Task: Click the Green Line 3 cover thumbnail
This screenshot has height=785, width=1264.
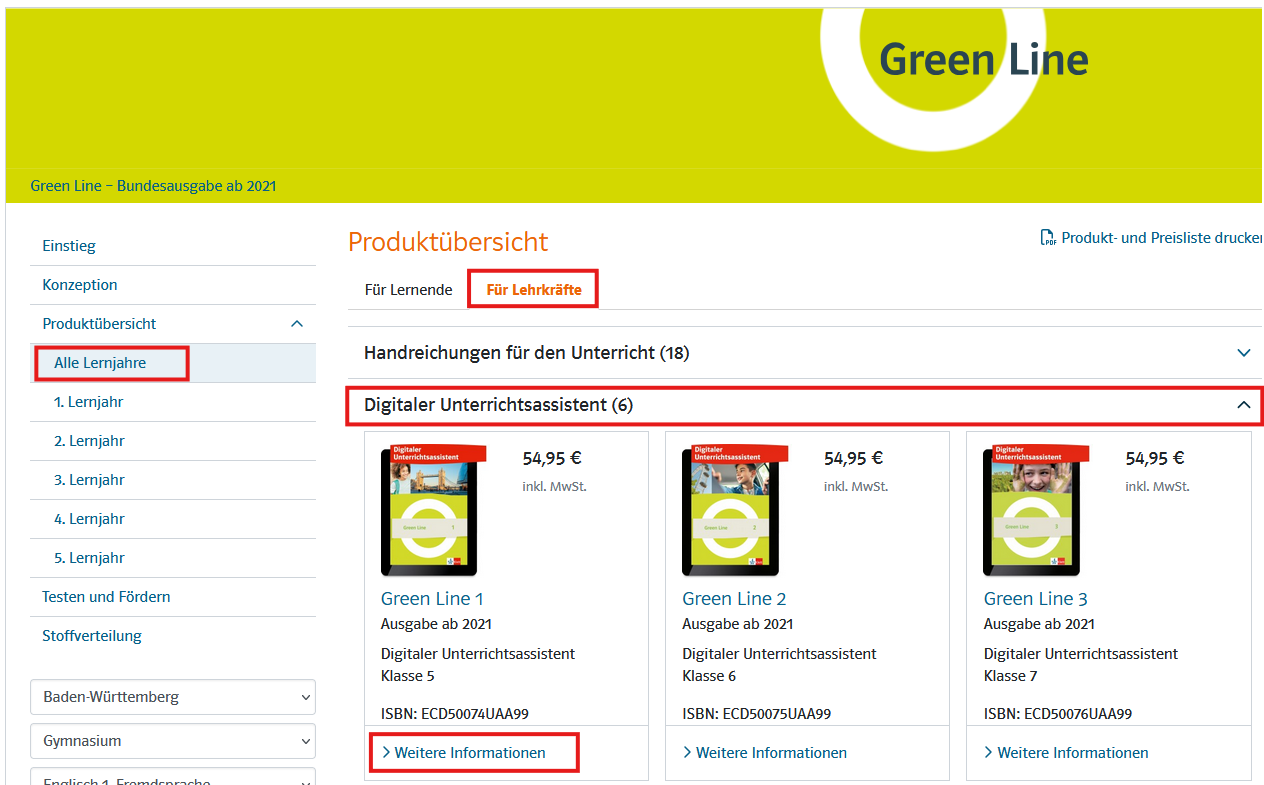Action: click(x=1035, y=510)
